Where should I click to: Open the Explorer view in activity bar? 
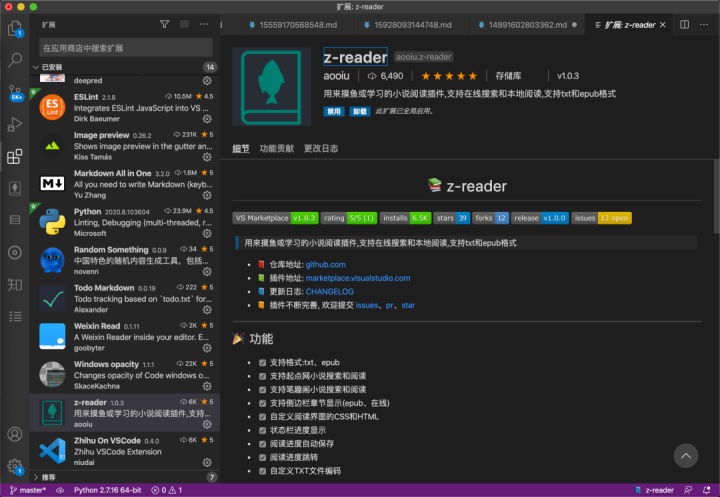pos(15,28)
